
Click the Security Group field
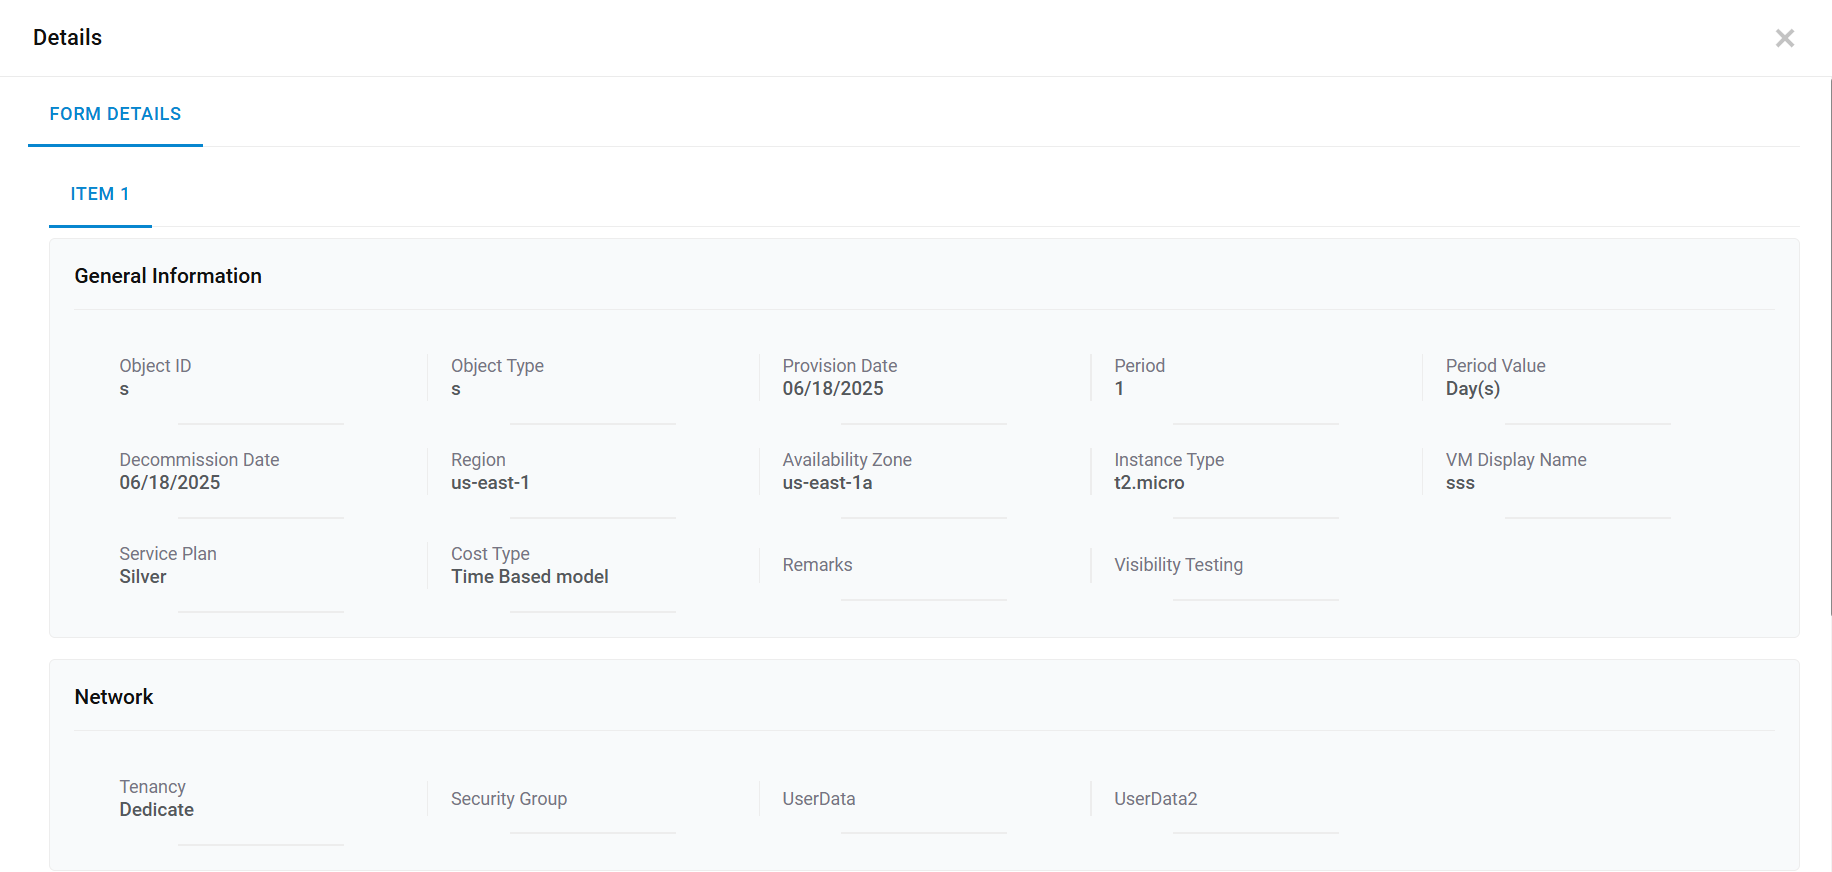coord(560,800)
